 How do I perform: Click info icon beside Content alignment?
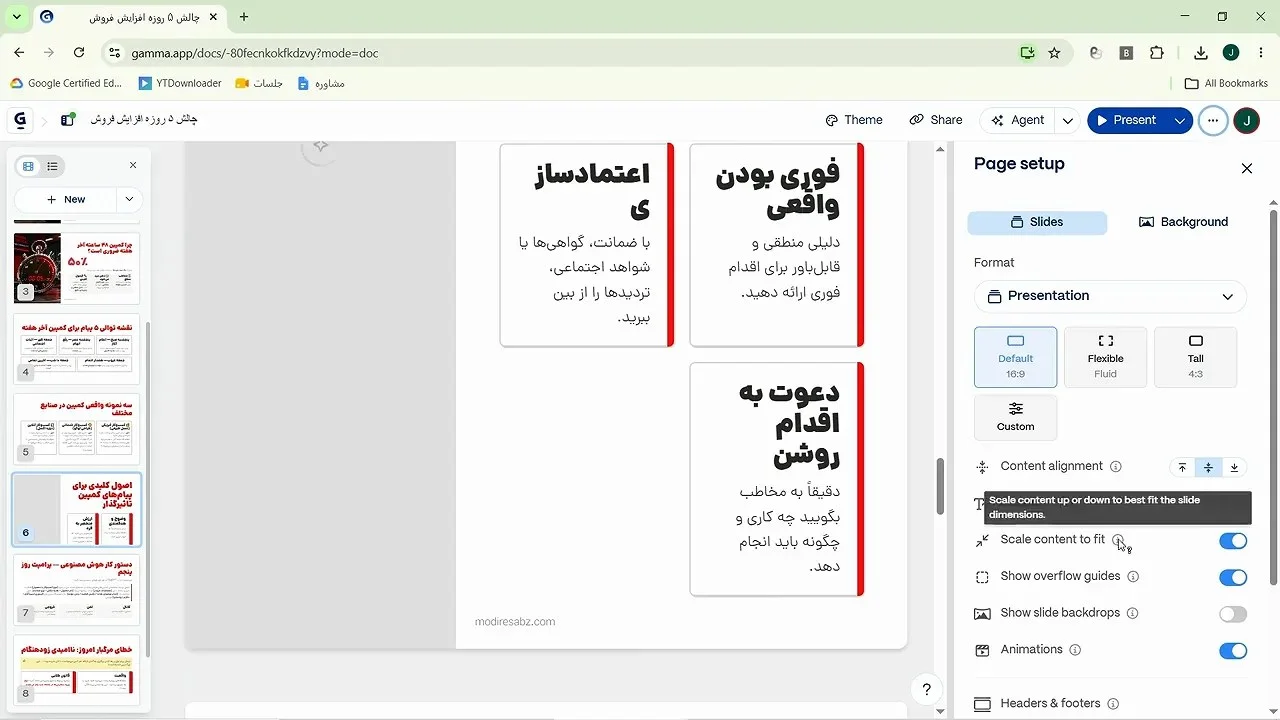point(1116,467)
